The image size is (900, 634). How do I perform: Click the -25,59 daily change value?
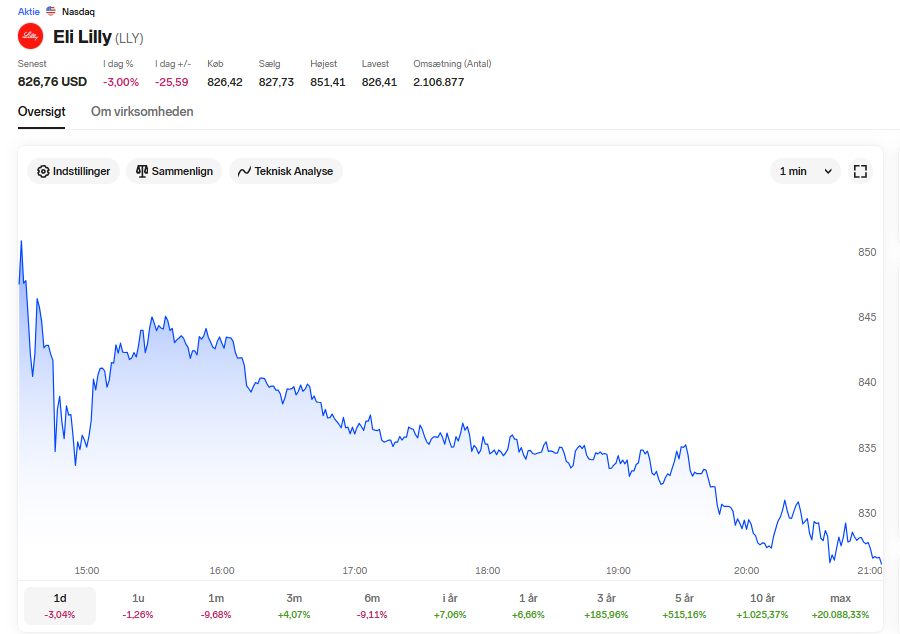(x=172, y=82)
